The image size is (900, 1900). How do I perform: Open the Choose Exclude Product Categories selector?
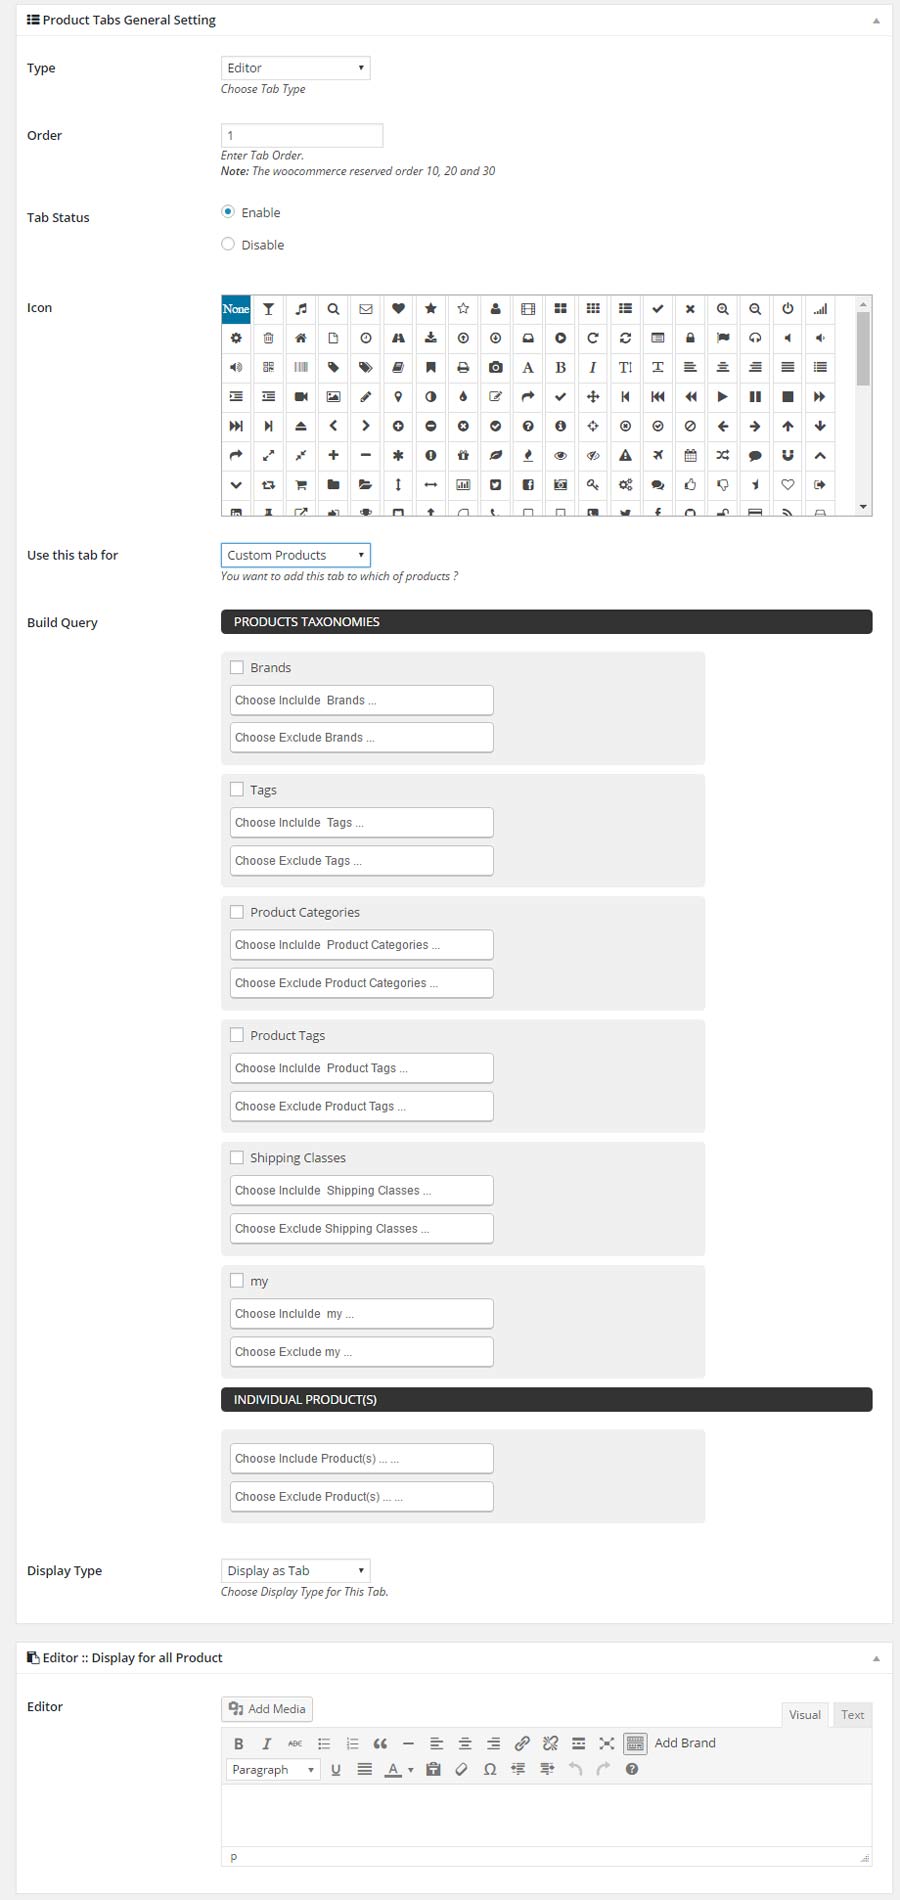coord(362,983)
